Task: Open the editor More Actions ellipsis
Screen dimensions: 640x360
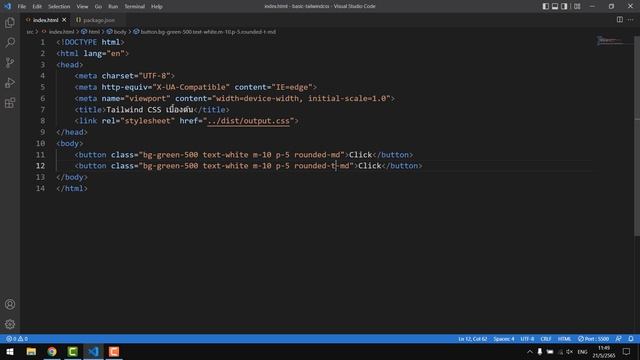Action: tap(631, 20)
